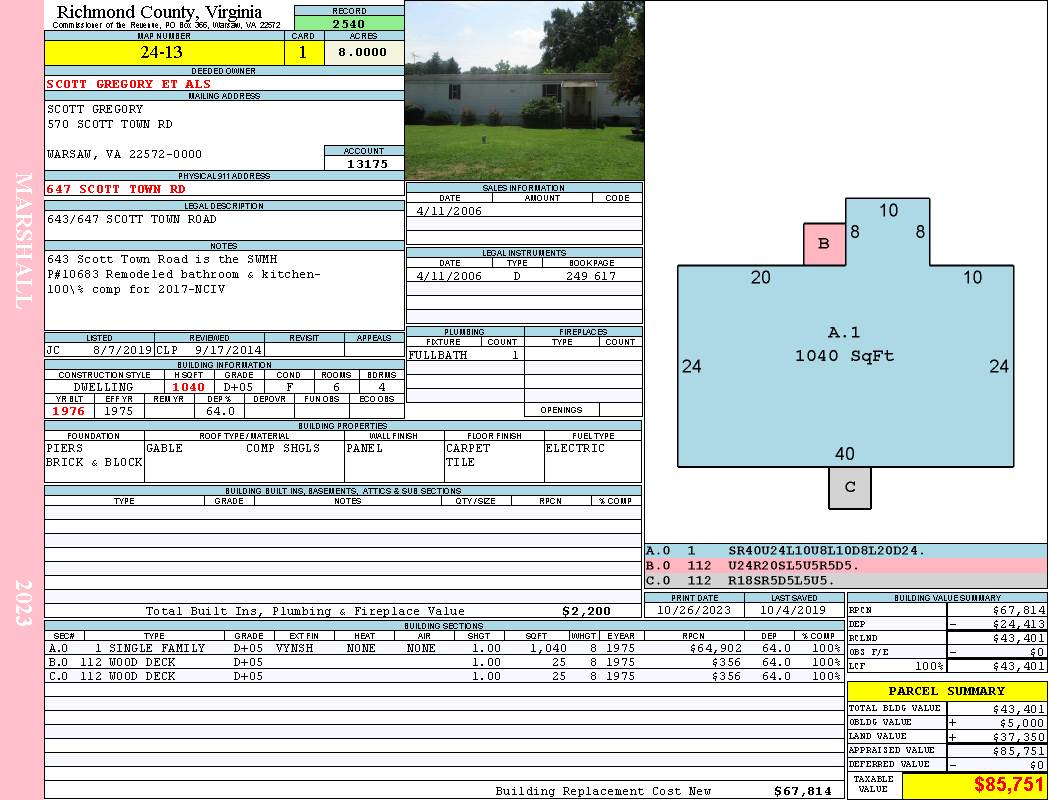This screenshot has width=1050, height=800.
Task: Select the blue A.1 1040 SqFt area
Action: [x=844, y=345]
